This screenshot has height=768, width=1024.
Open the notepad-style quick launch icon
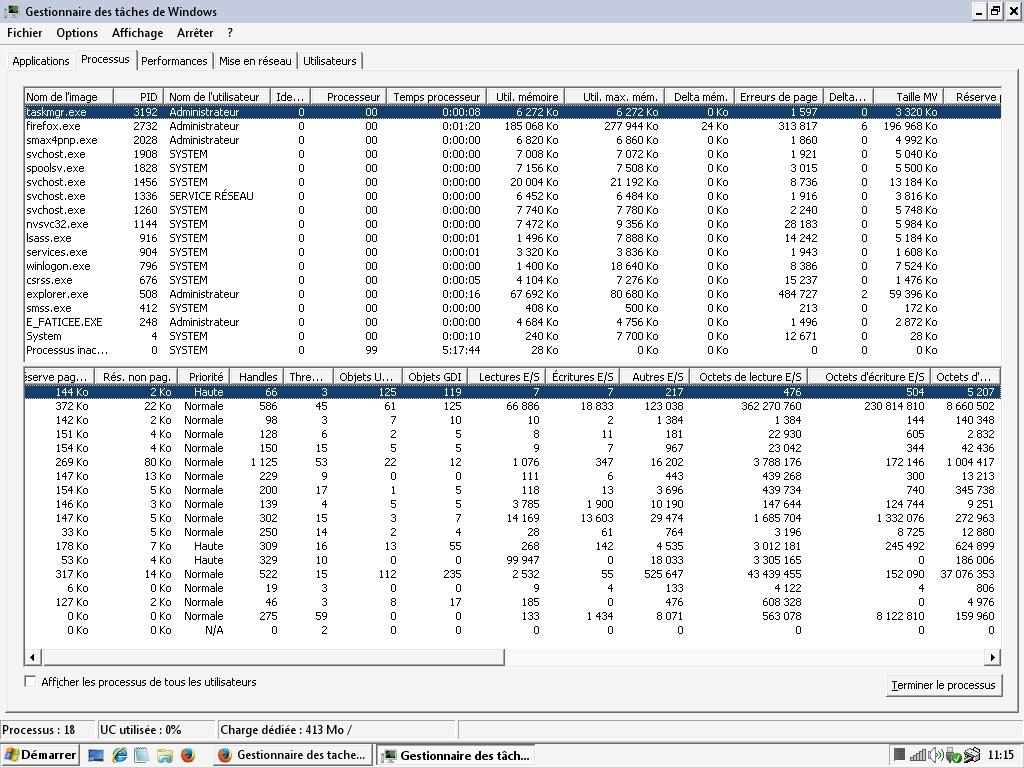pyautogui.click(x=141, y=755)
